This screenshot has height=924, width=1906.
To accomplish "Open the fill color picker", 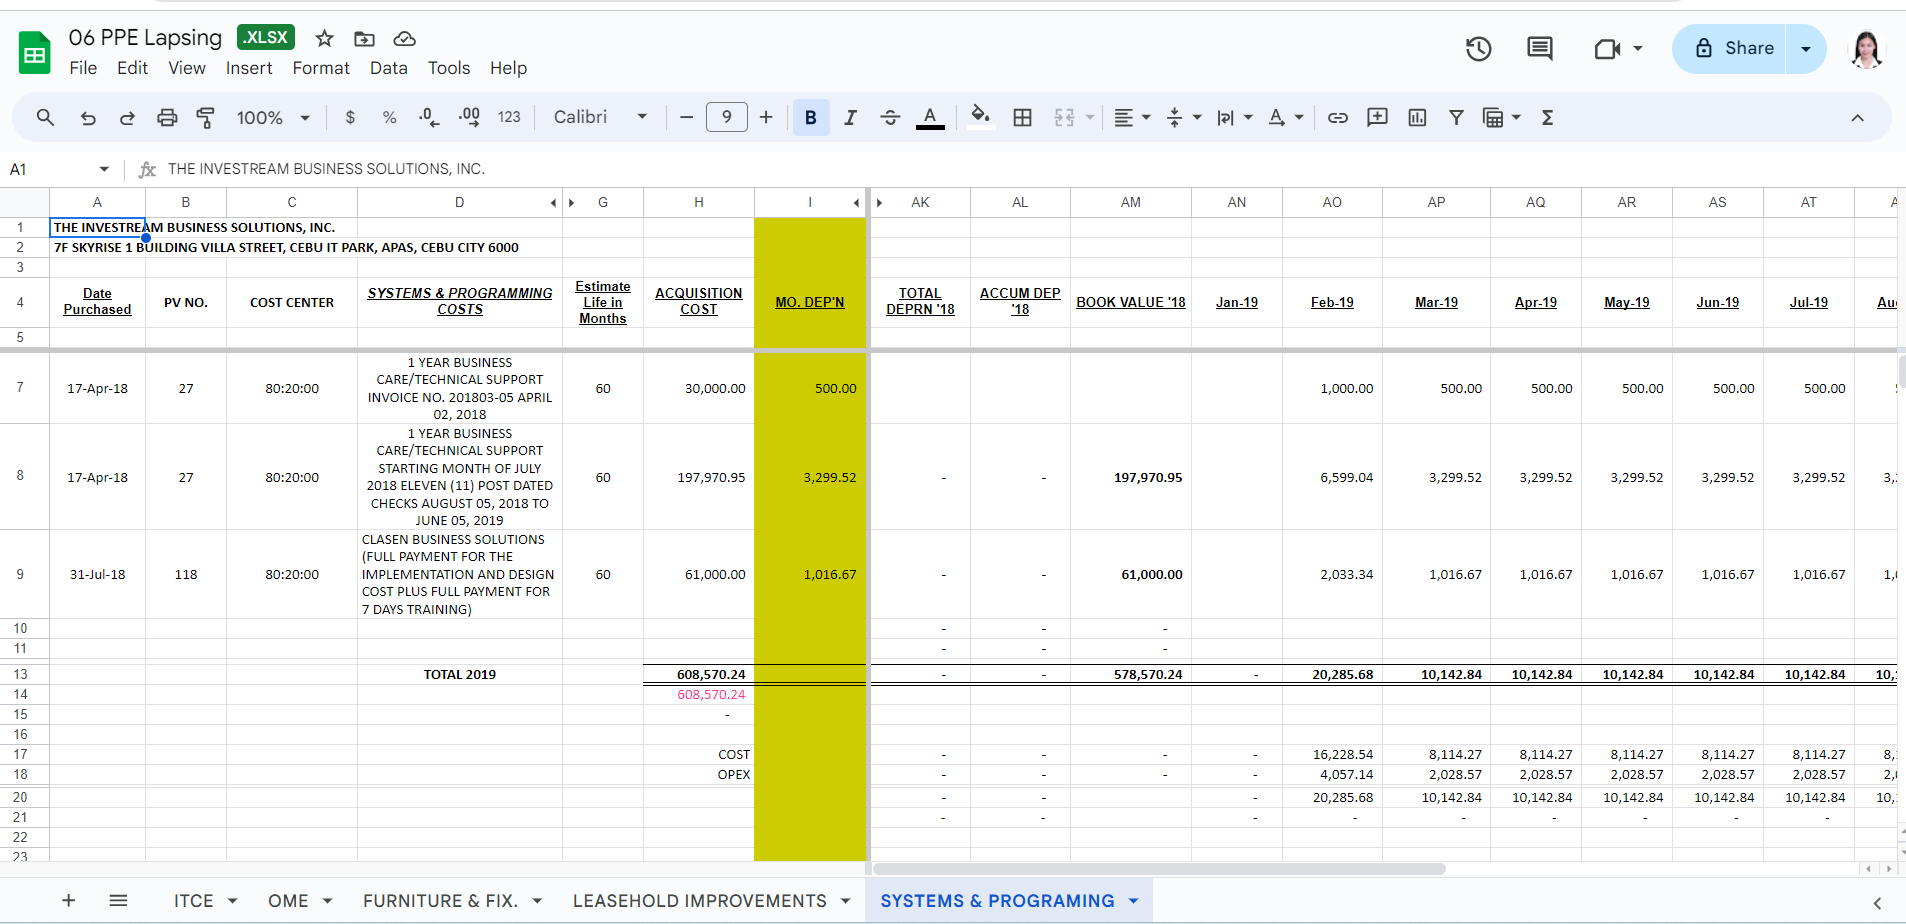I will coord(980,118).
